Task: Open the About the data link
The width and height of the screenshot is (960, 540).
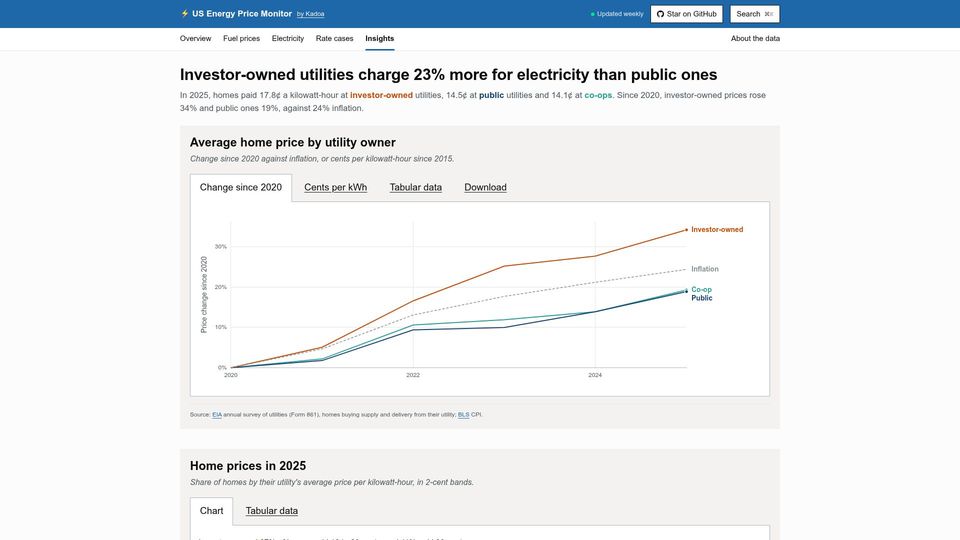Action: [x=755, y=39]
